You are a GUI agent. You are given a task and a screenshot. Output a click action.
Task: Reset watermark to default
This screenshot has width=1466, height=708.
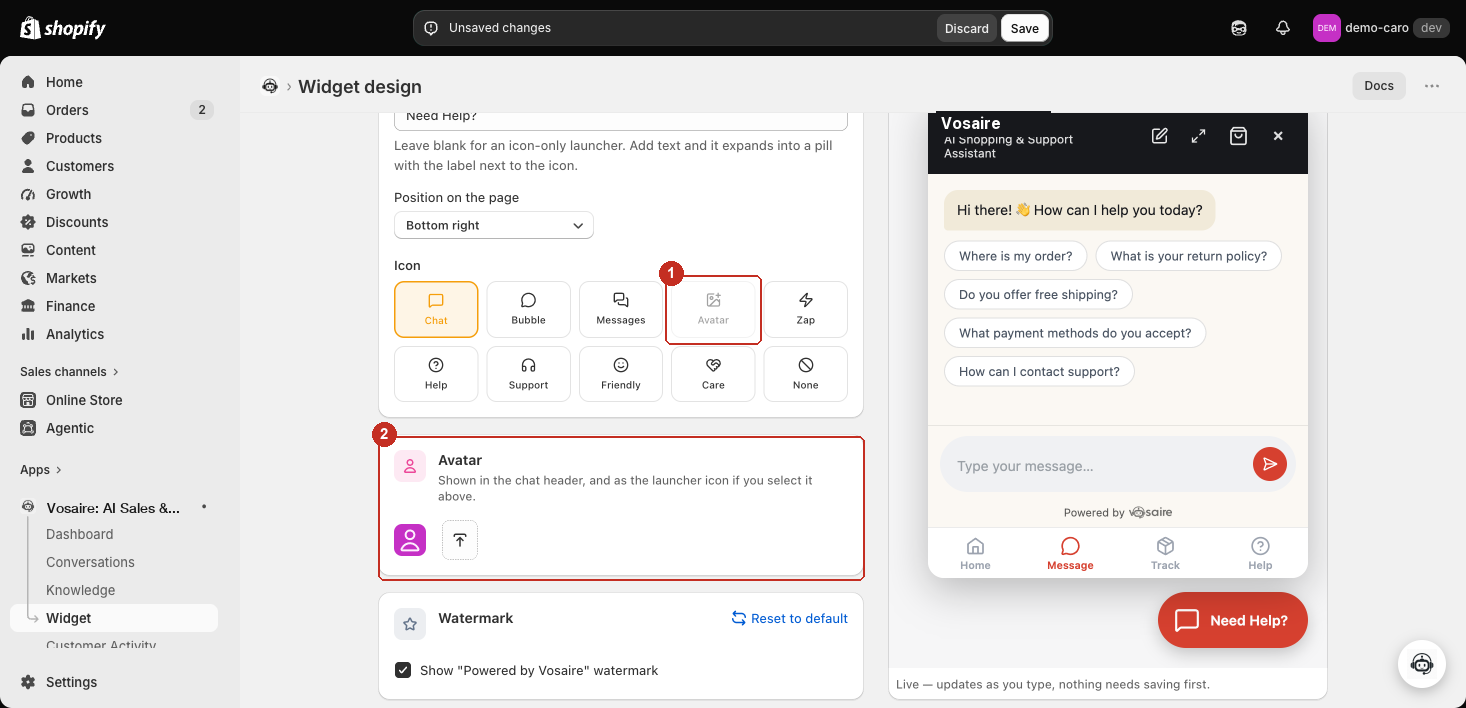pos(790,618)
